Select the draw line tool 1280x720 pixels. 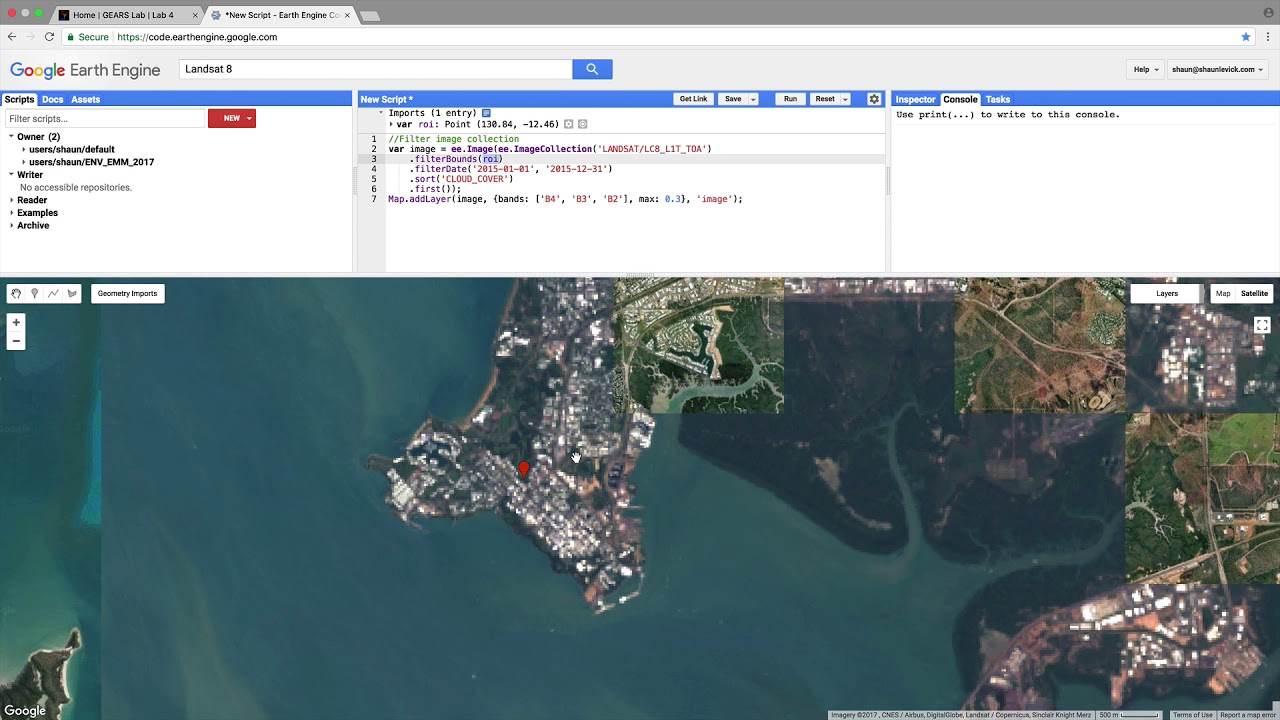click(53, 293)
